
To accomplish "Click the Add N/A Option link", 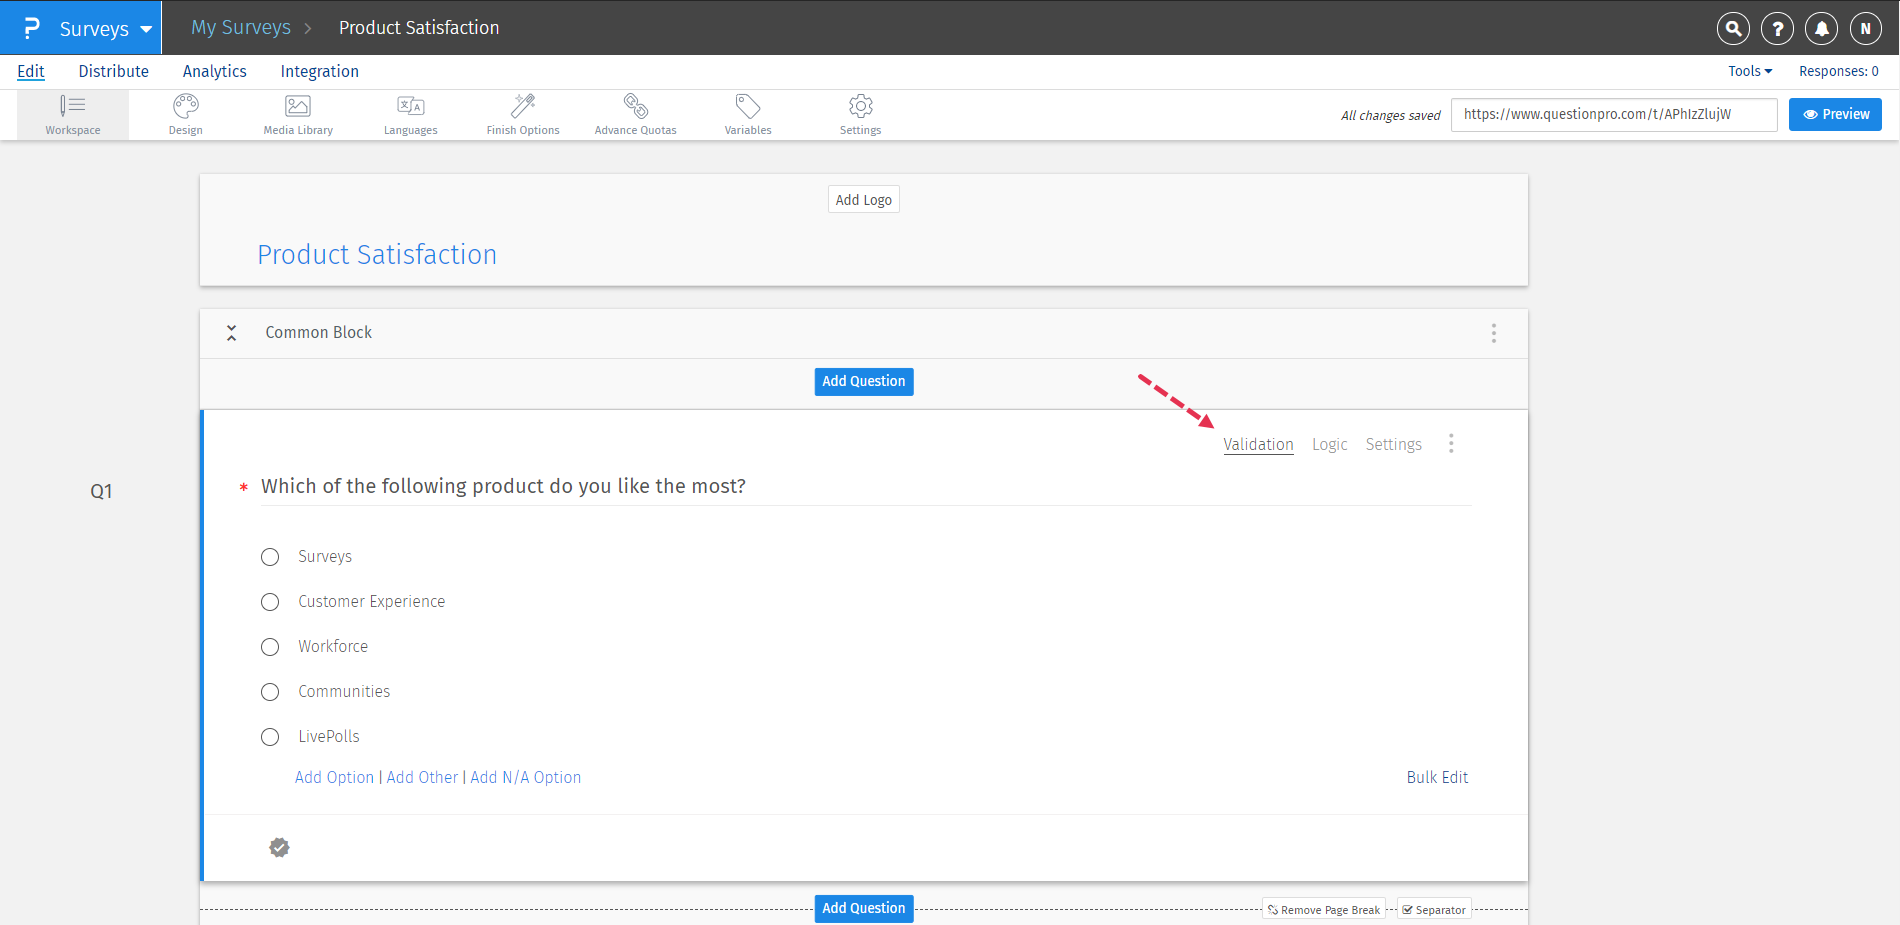I will [526, 777].
